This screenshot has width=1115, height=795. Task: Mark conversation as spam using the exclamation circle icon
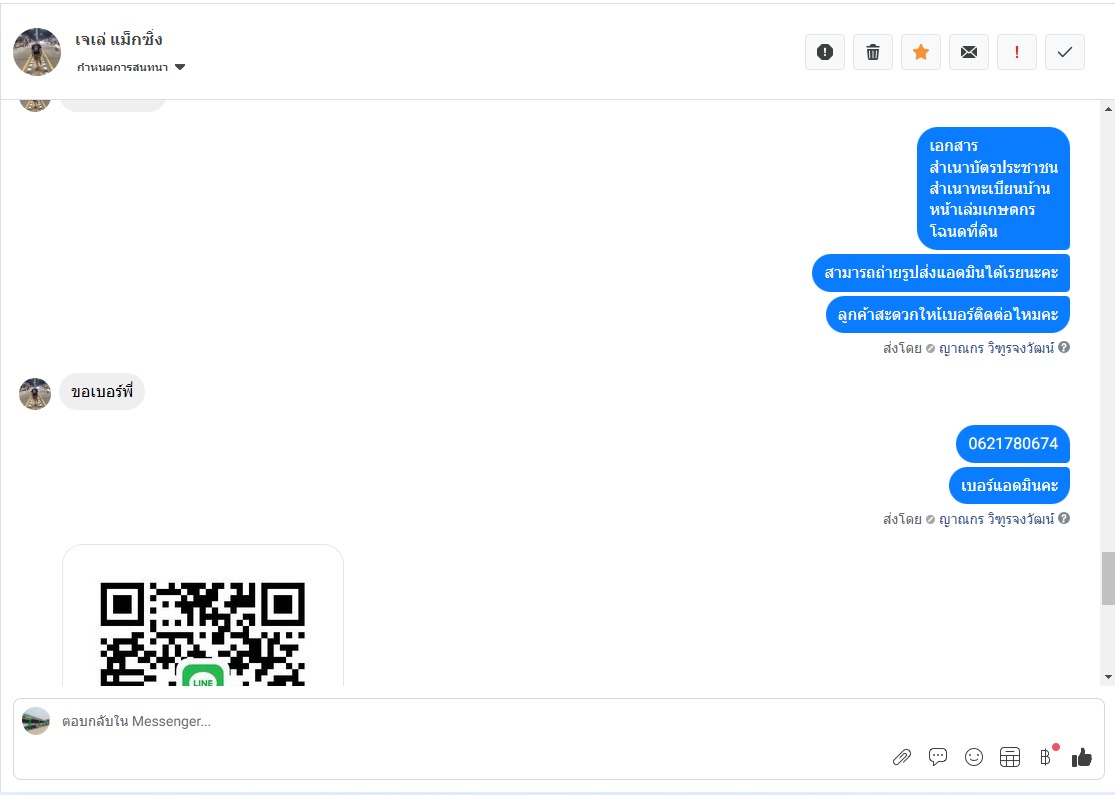click(x=825, y=52)
